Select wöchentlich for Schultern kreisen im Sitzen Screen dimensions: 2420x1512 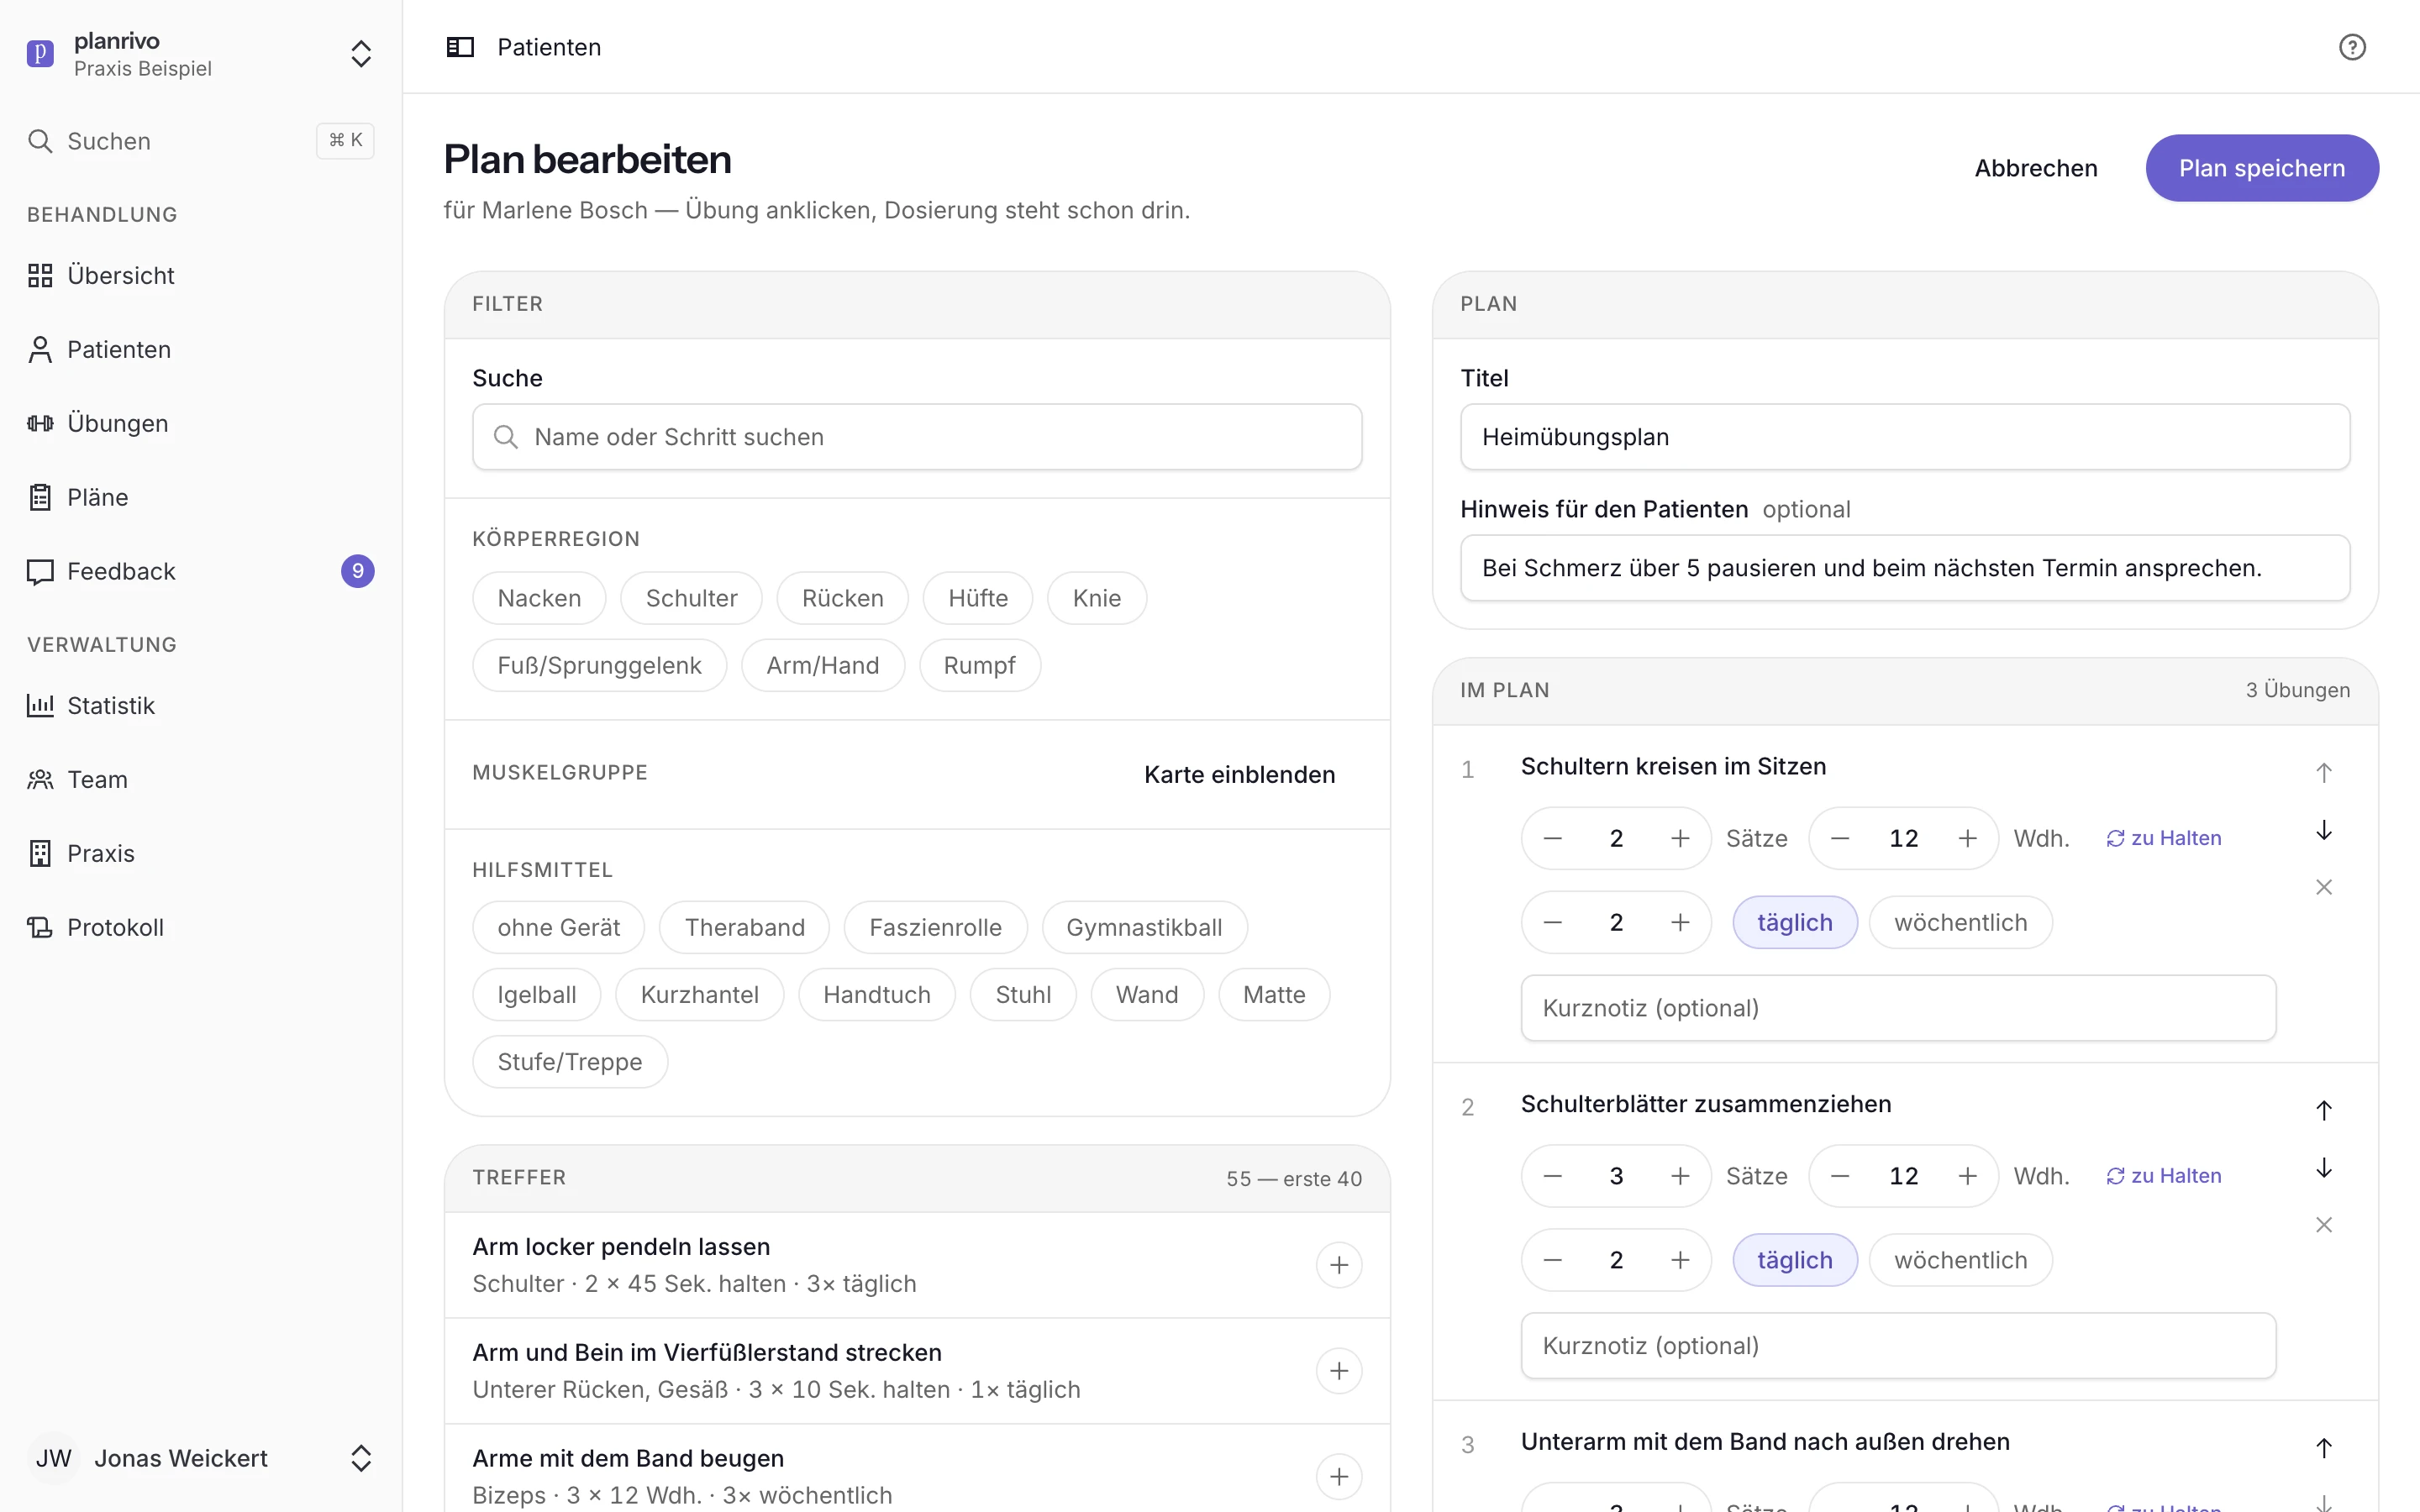pyautogui.click(x=1960, y=922)
